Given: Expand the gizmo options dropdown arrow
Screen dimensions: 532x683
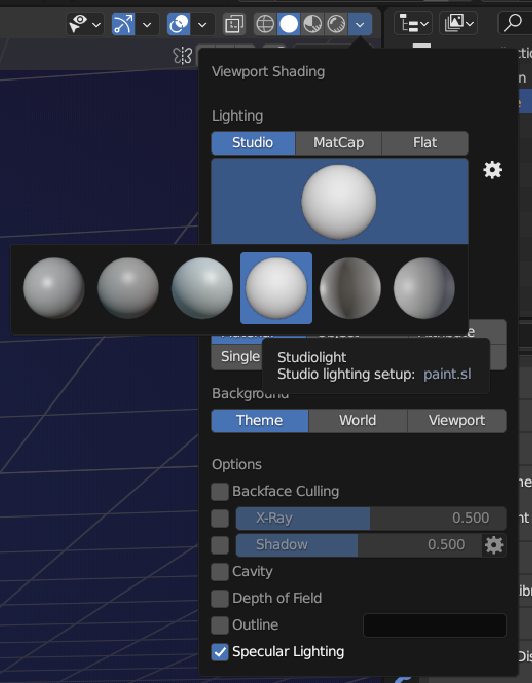Looking at the screenshot, I should [147, 24].
